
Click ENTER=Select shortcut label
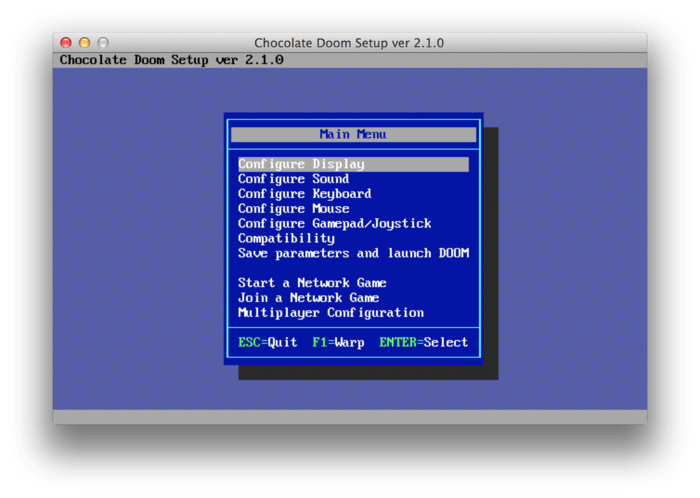coord(423,342)
